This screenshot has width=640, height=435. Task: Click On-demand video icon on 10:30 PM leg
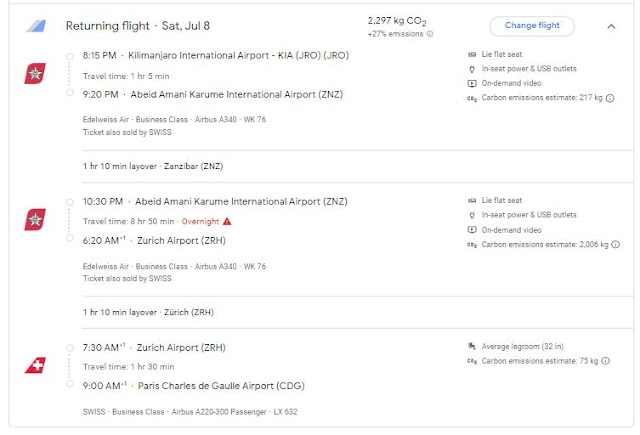tap(471, 229)
